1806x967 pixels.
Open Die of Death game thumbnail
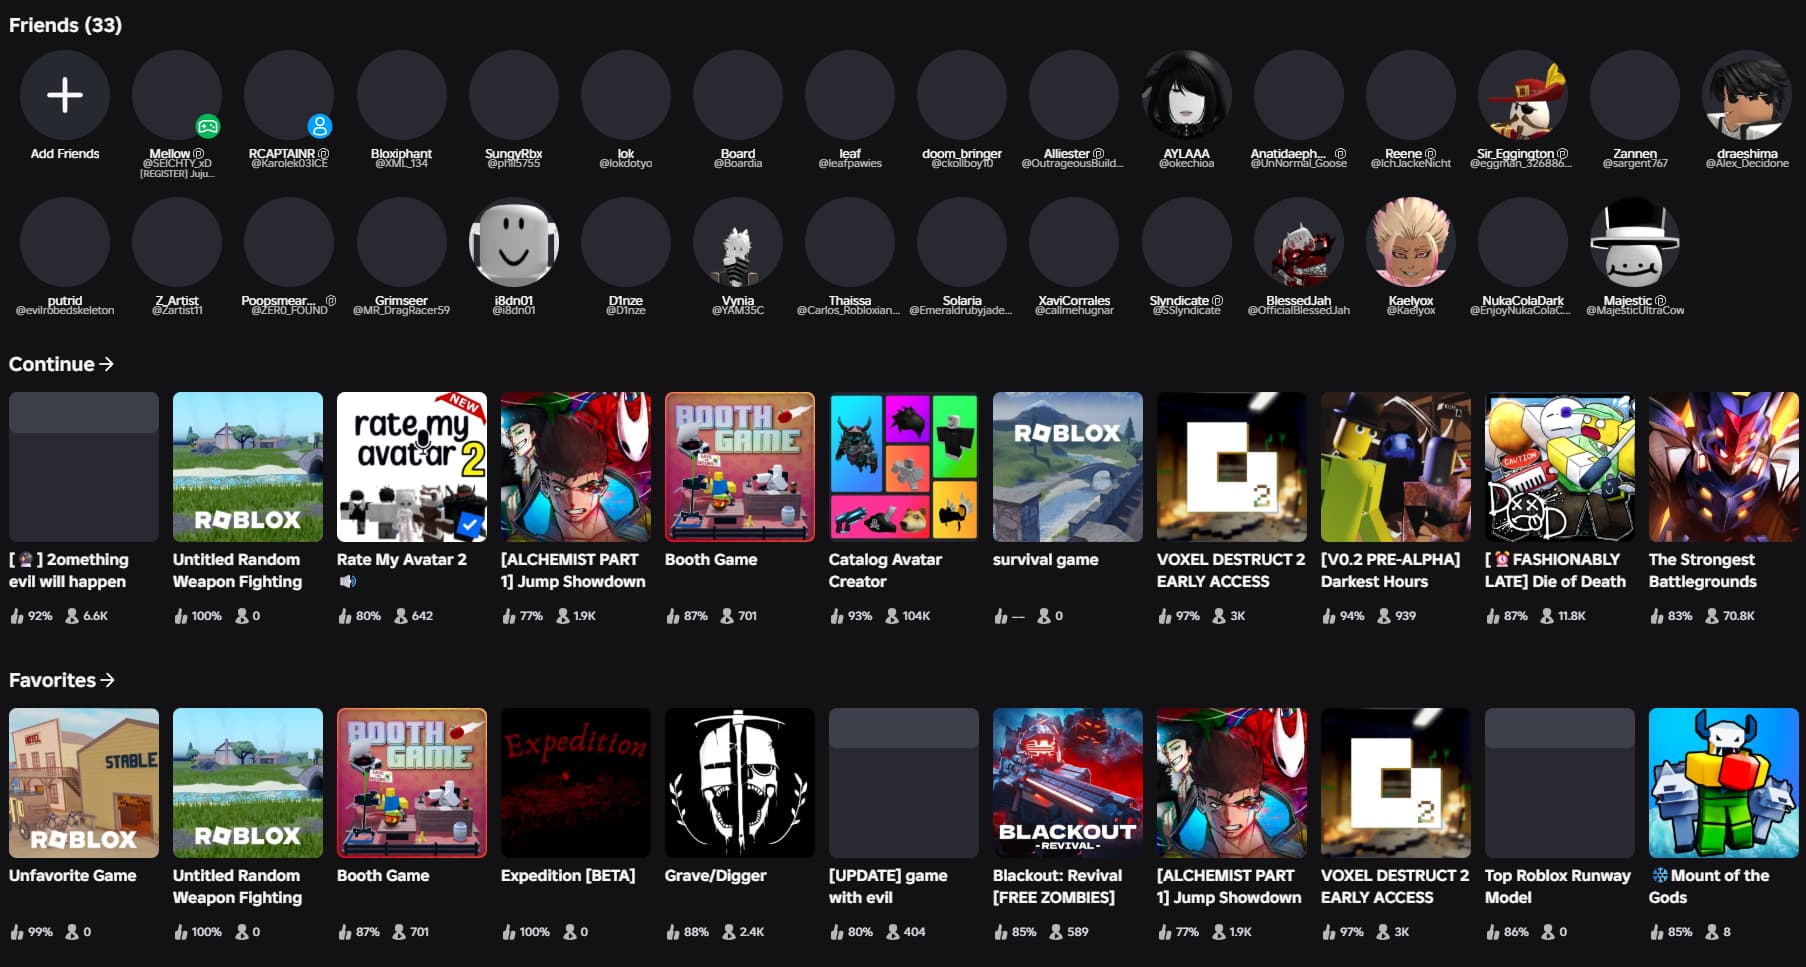[1560, 467]
